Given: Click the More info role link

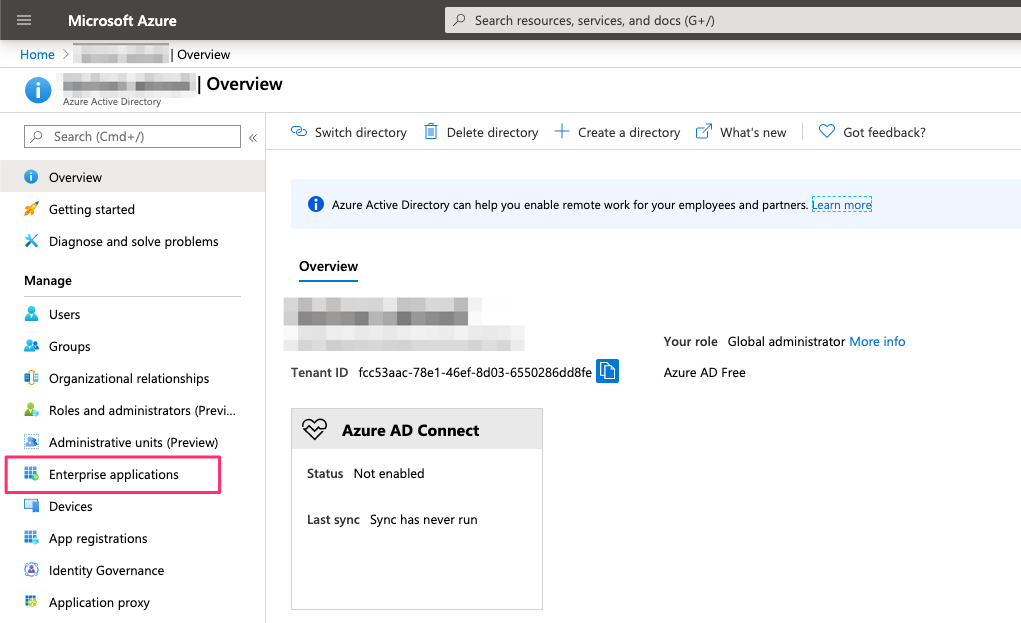Looking at the screenshot, I should point(877,341).
